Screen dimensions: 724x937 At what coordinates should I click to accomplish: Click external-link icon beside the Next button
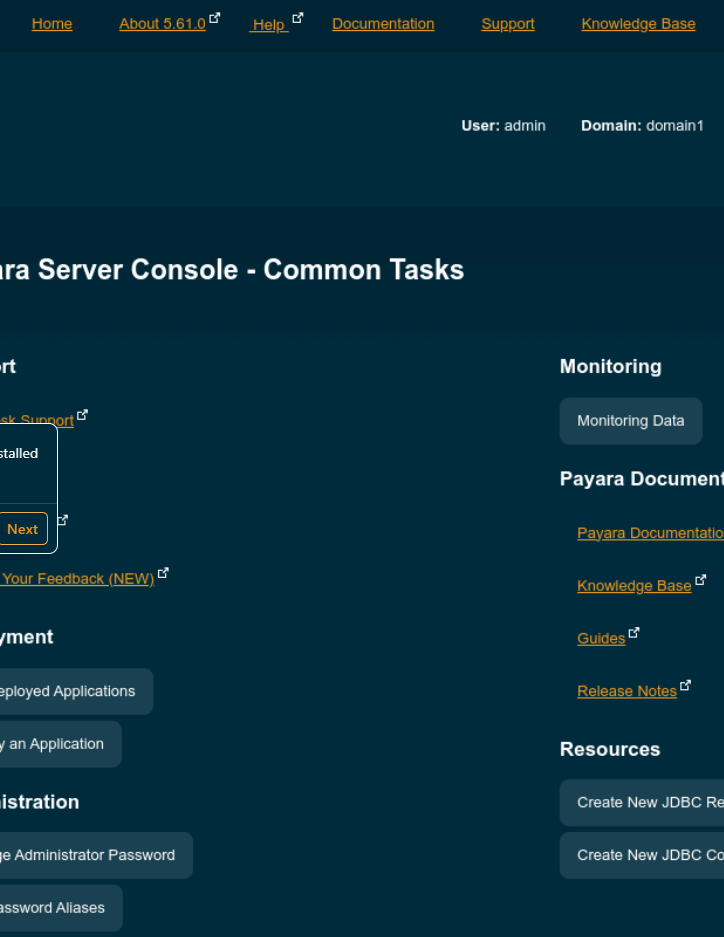pyautogui.click(x=63, y=520)
